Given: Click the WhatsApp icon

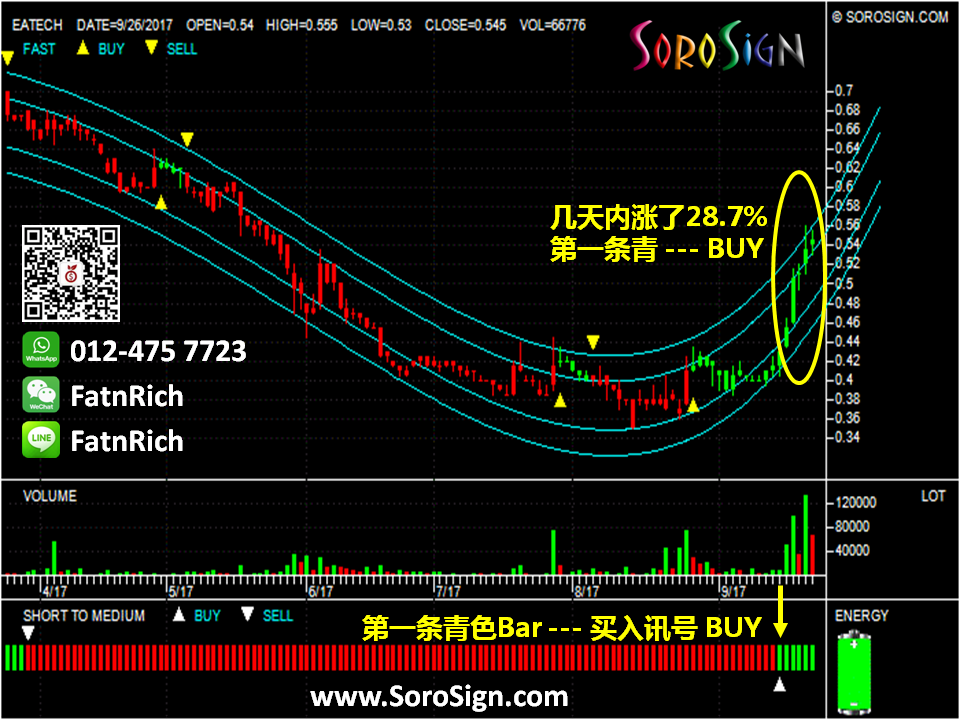Looking at the screenshot, I should (x=41, y=350).
